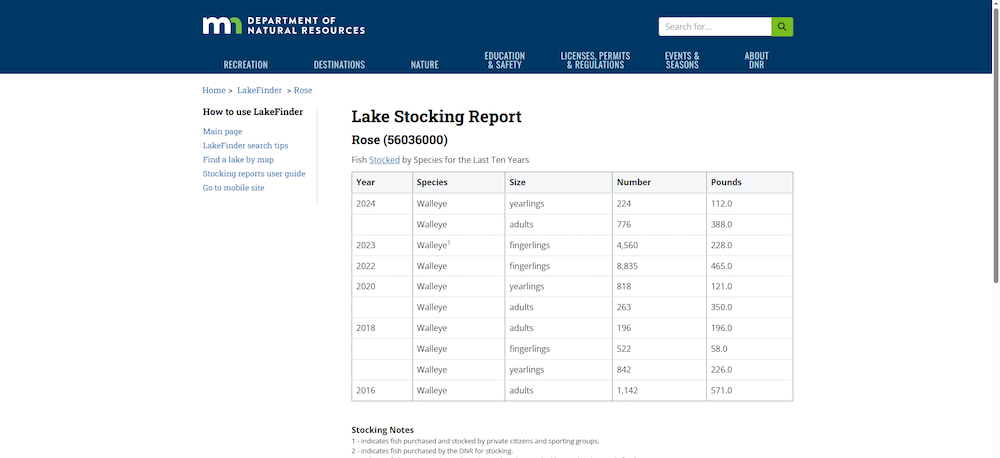Click the green search magnifier button

click(x=782, y=27)
